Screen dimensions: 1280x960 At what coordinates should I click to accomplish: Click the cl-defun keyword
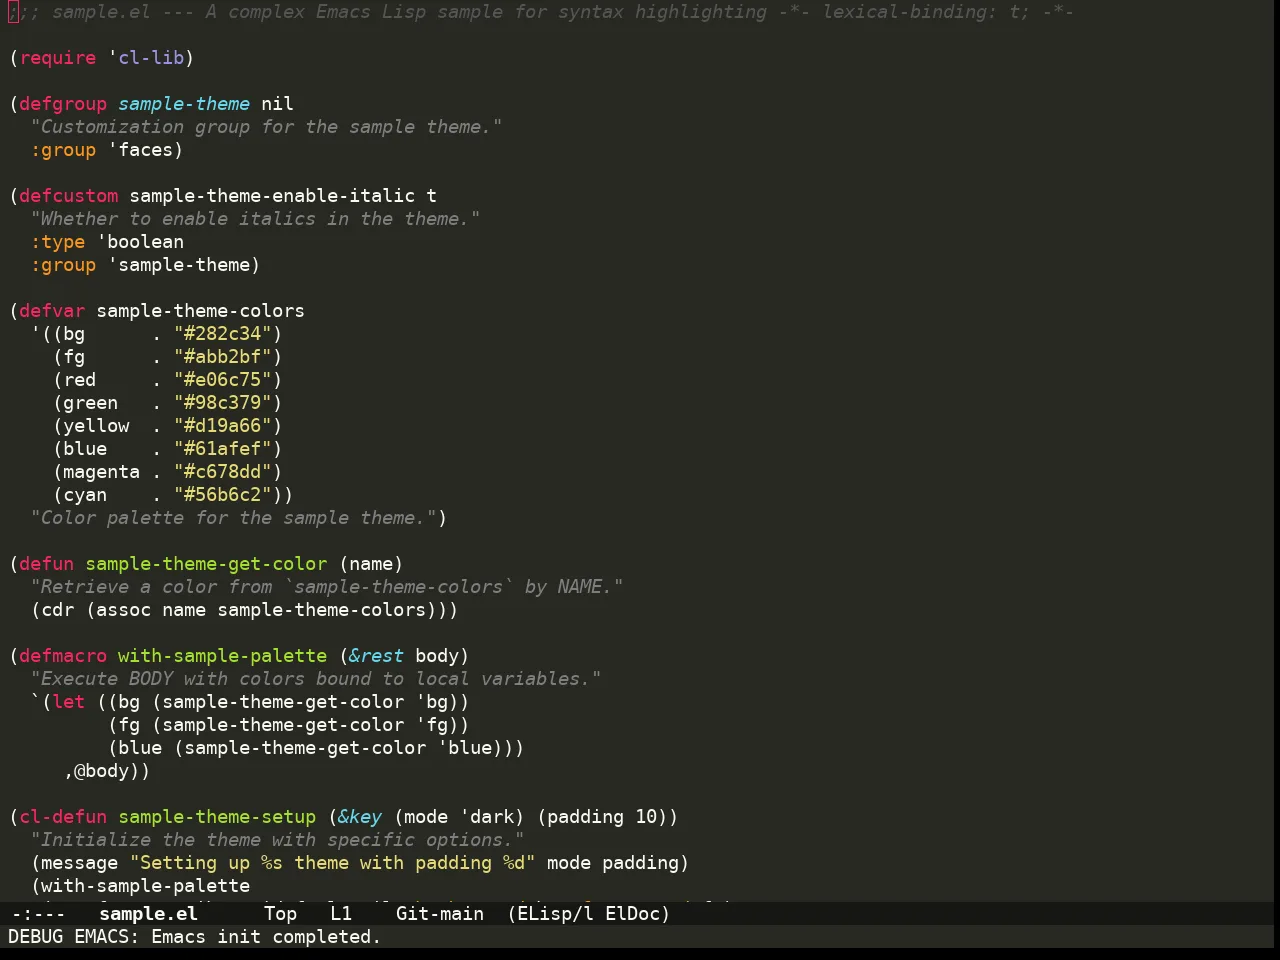click(x=63, y=817)
